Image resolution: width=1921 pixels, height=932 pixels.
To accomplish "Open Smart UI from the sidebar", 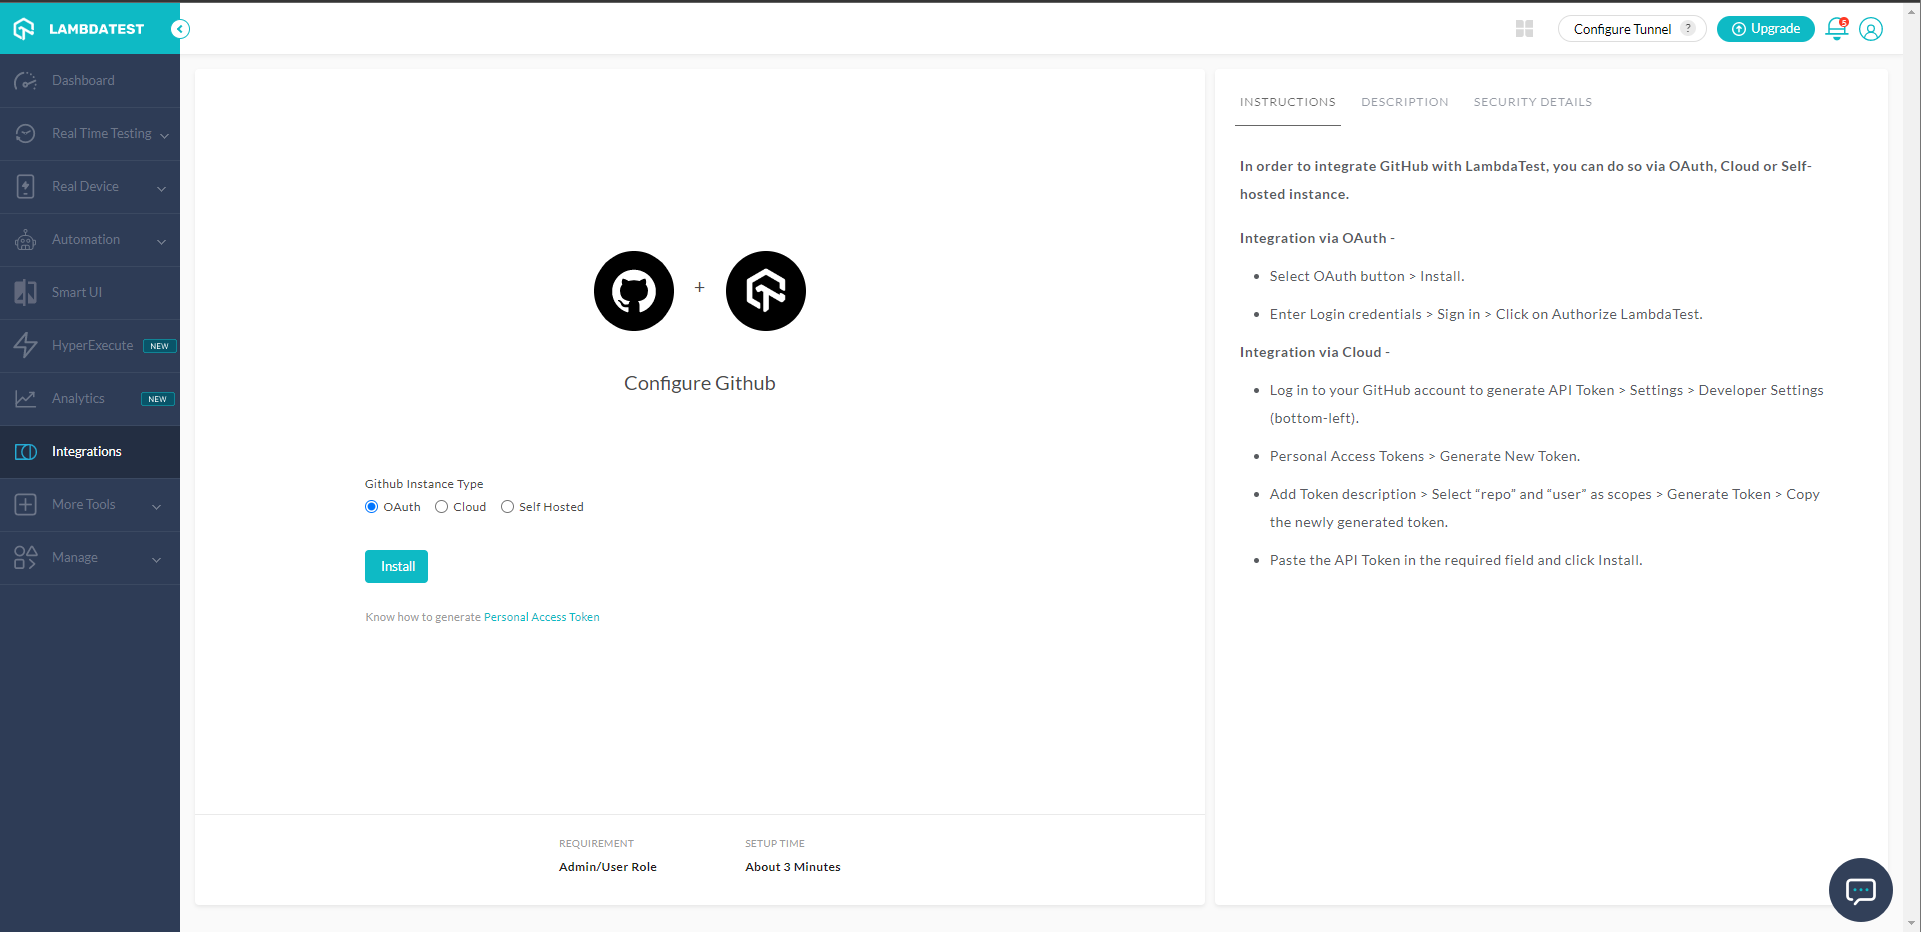I will (90, 293).
